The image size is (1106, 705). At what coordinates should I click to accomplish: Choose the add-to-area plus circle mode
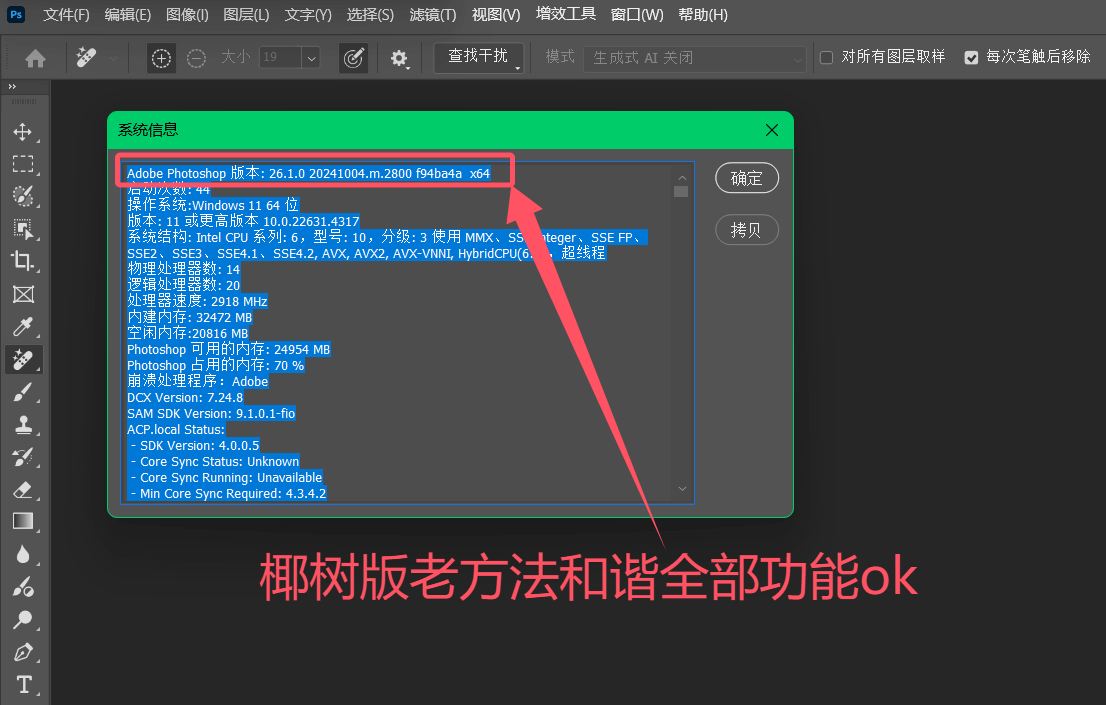coord(162,58)
